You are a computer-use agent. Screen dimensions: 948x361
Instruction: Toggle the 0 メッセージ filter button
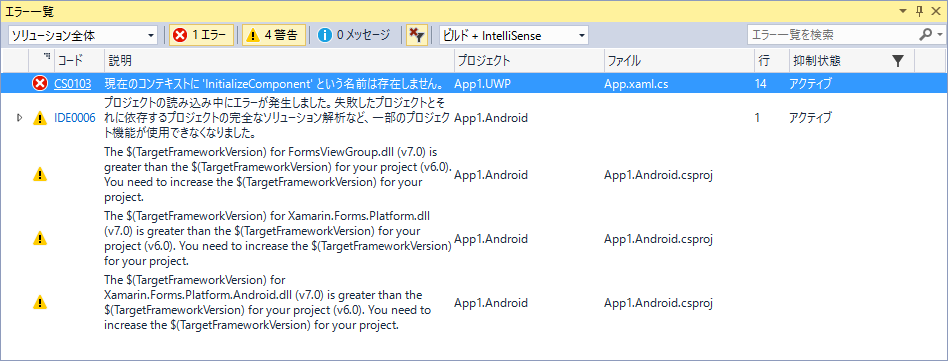tap(354, 36)
